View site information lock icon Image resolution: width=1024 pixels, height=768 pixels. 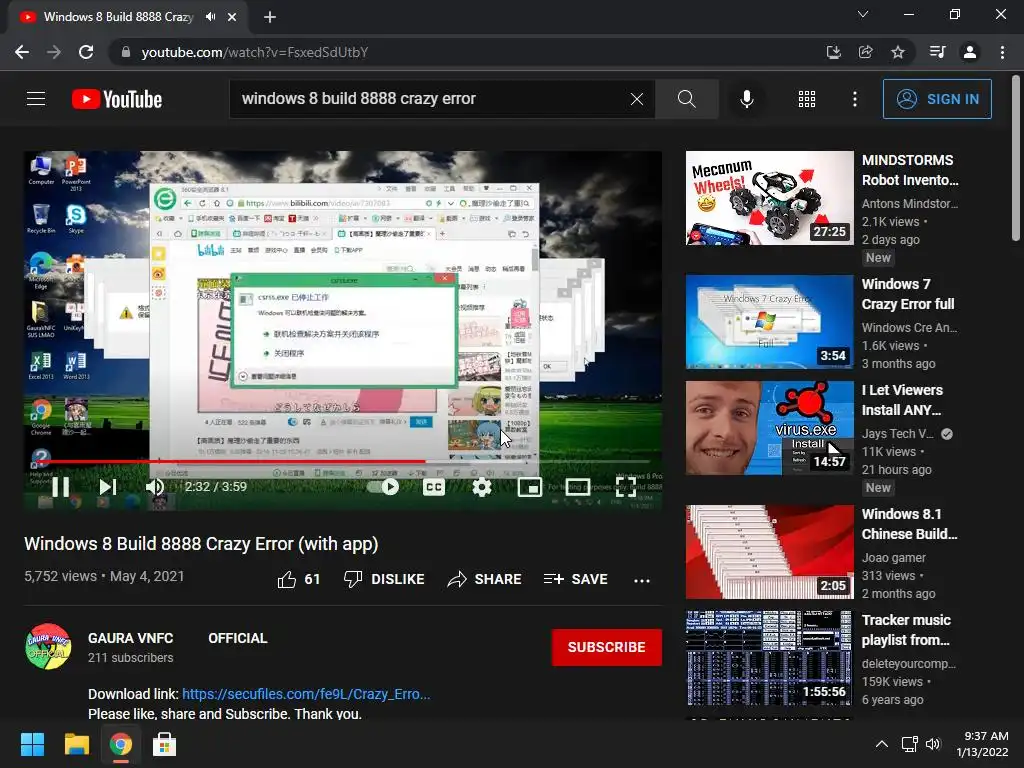(125, 52)
